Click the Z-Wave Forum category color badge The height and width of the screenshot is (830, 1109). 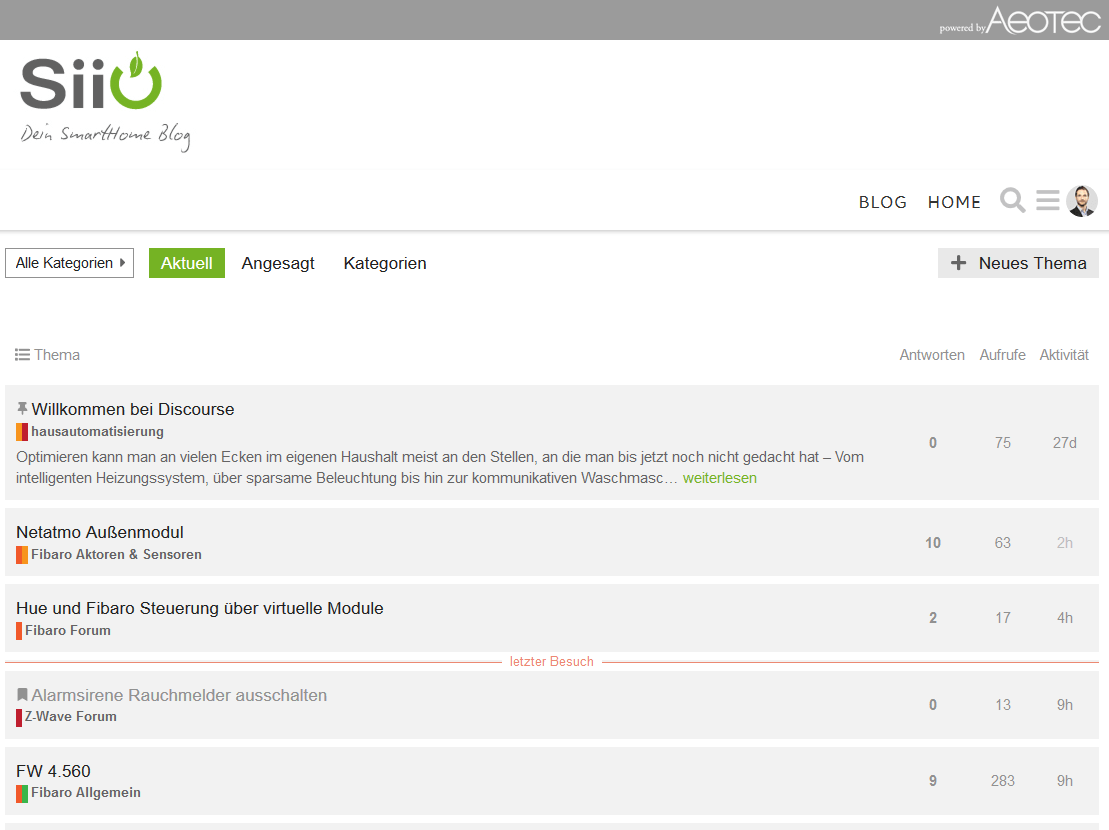click(19, 717)
